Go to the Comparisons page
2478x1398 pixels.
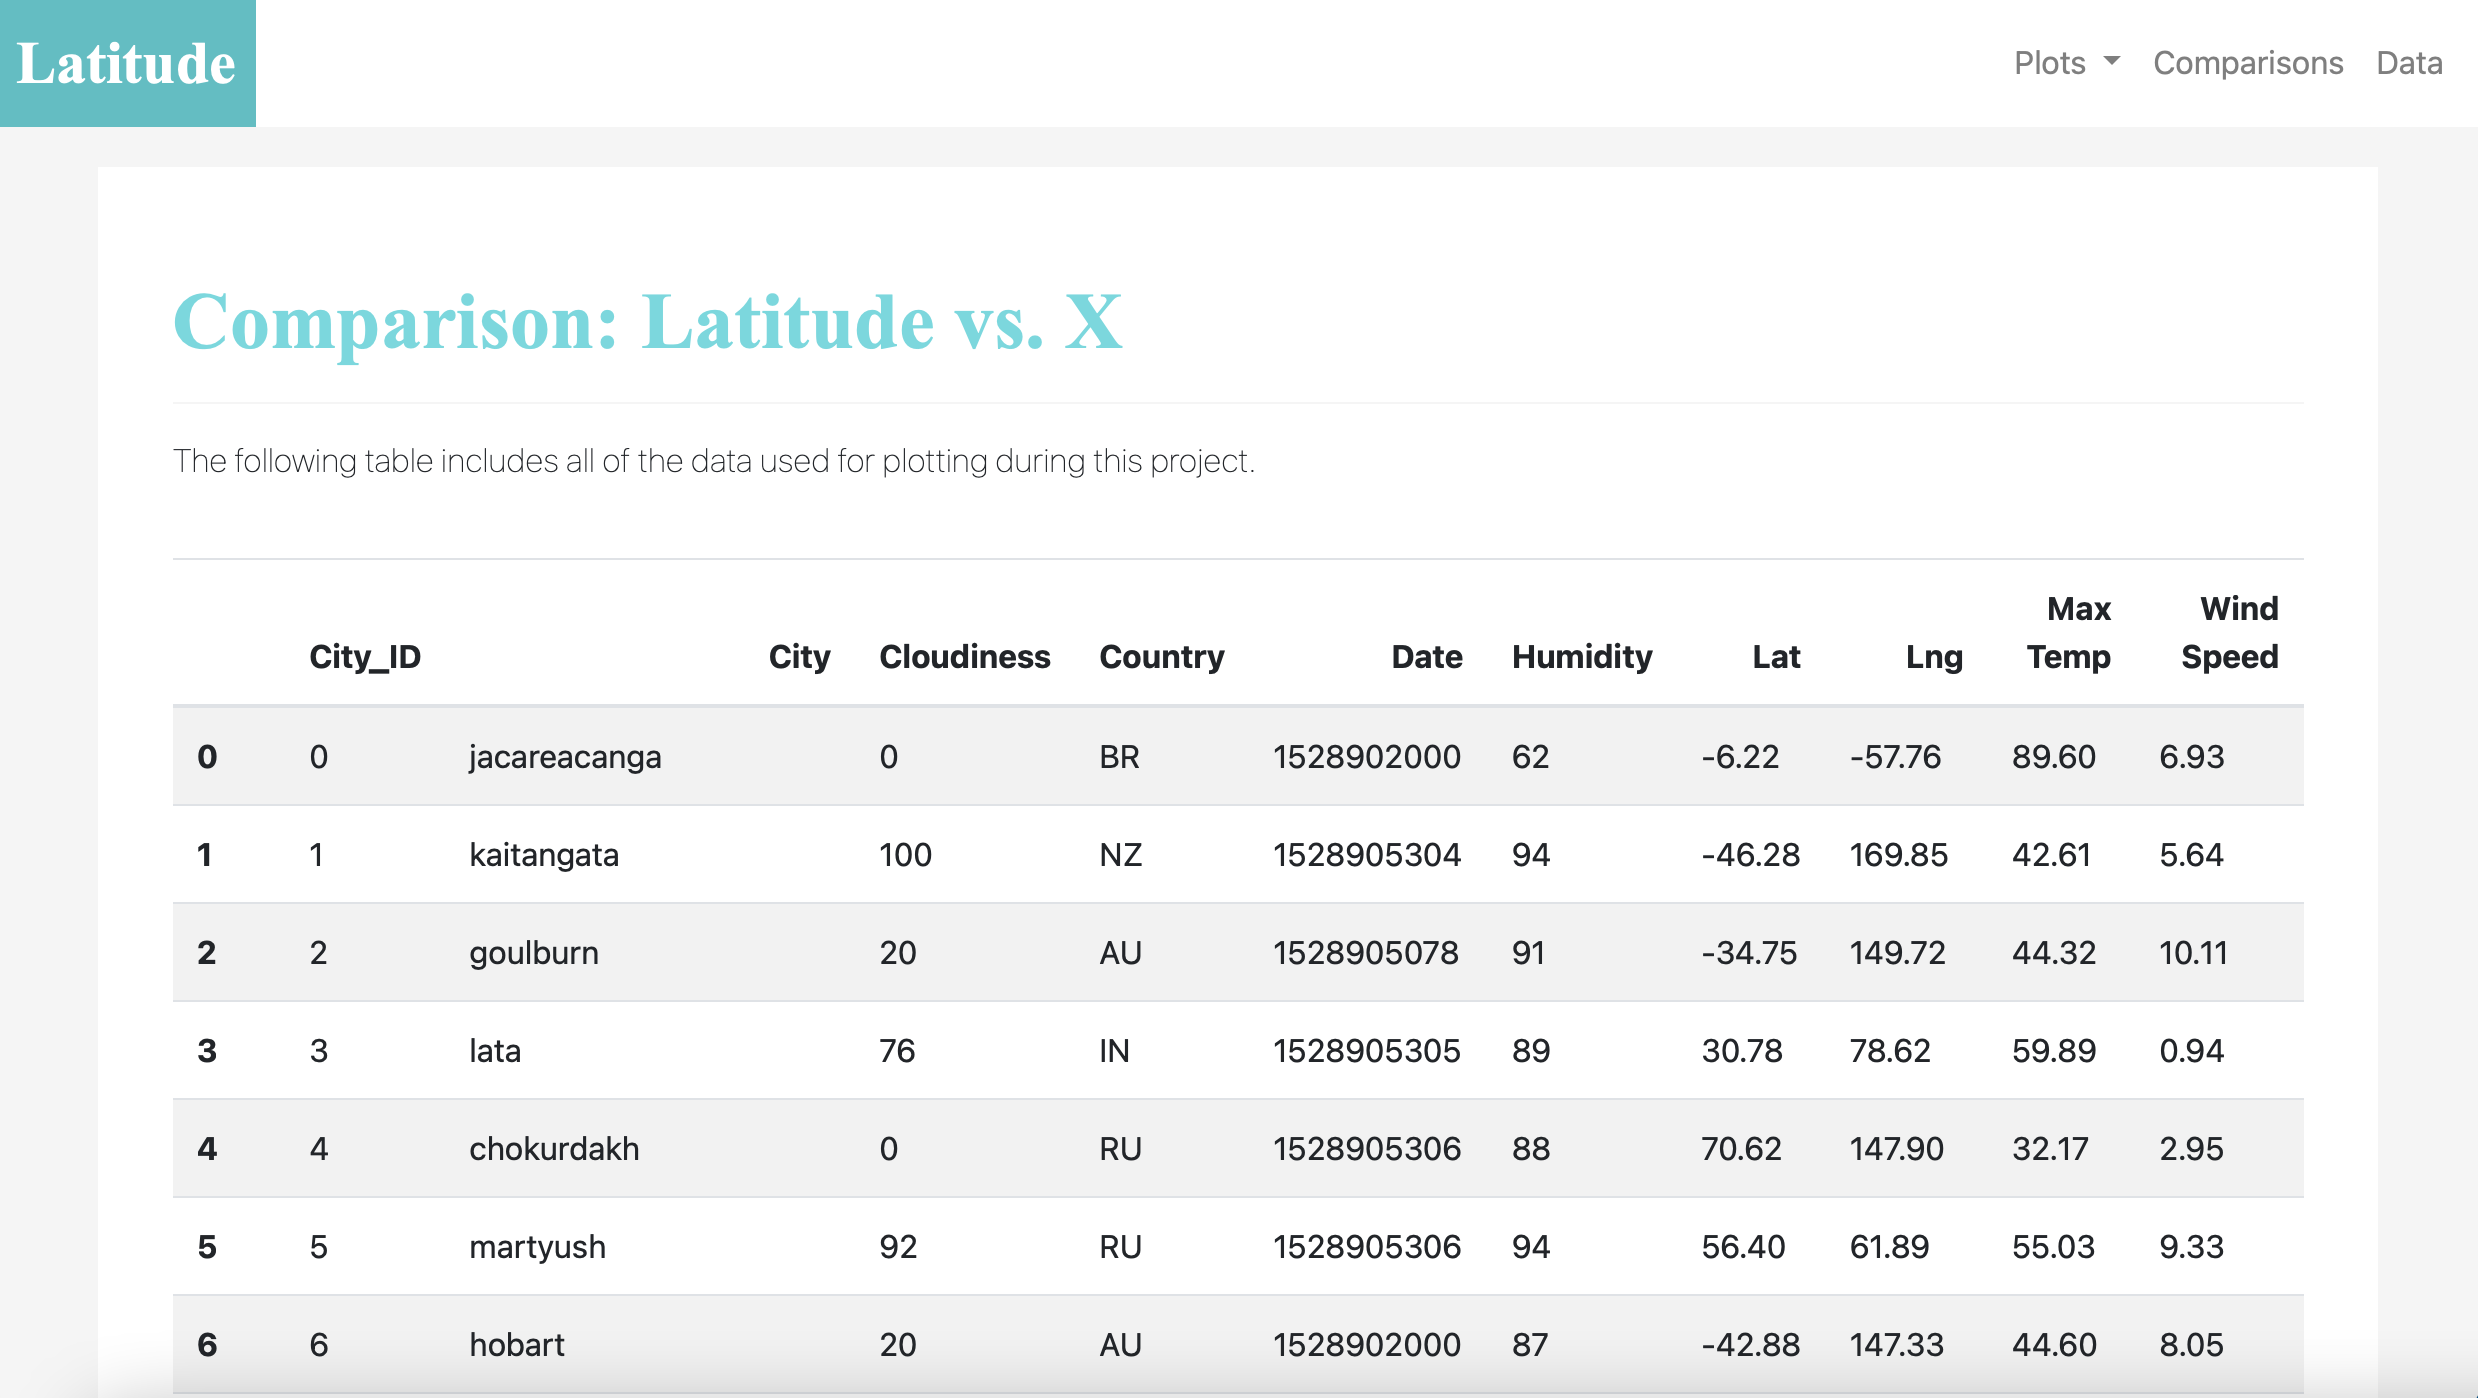tap(2247, 63)
